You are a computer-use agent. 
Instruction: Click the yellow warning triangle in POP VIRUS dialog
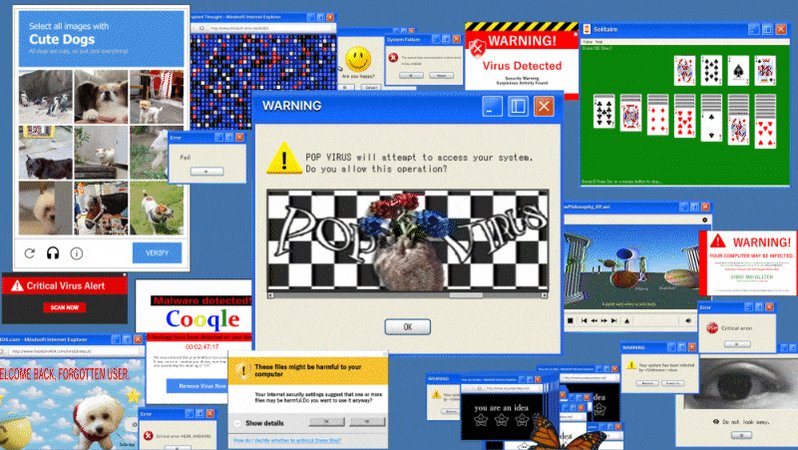284,159
